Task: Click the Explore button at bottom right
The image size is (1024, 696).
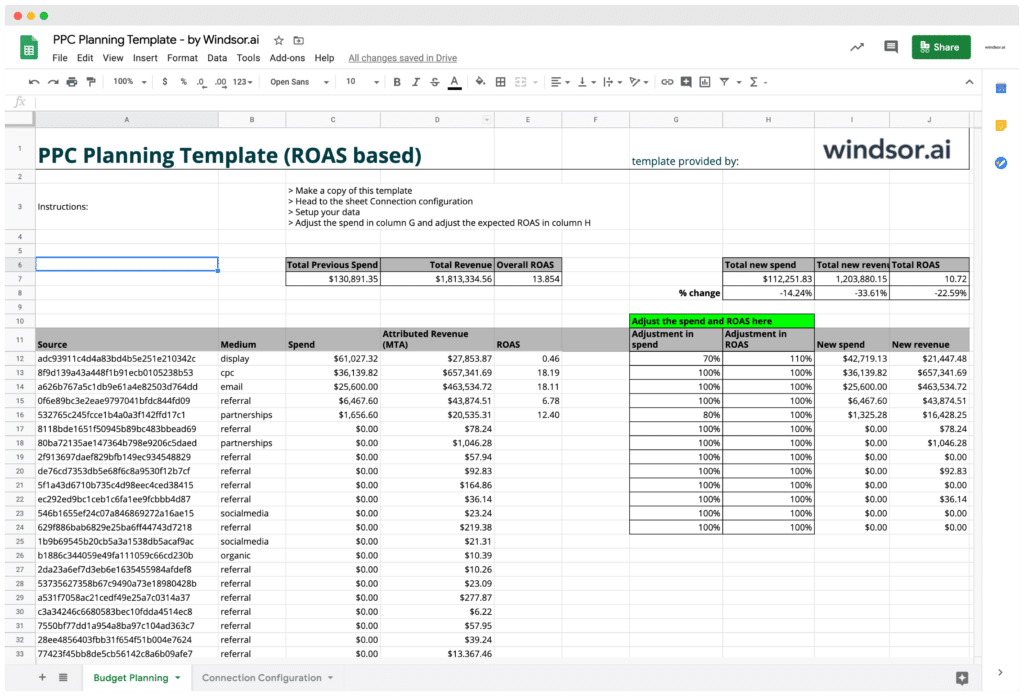Action: coord(961,678)
